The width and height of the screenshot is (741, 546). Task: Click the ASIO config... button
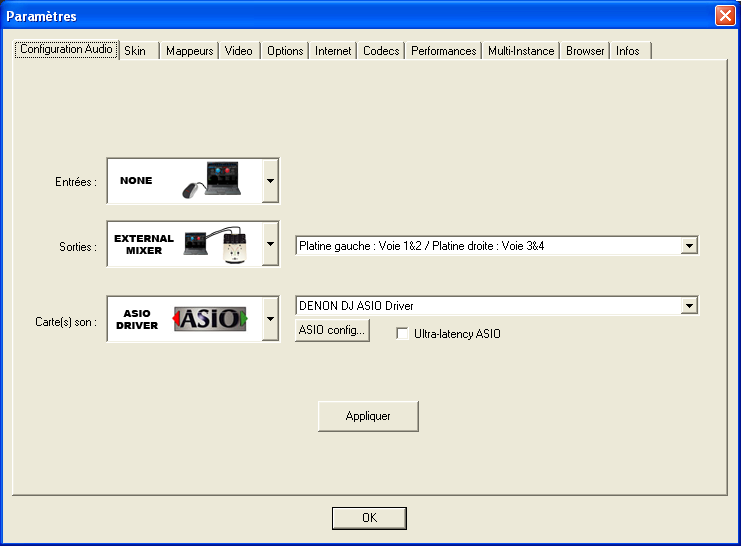coord(333,331)
